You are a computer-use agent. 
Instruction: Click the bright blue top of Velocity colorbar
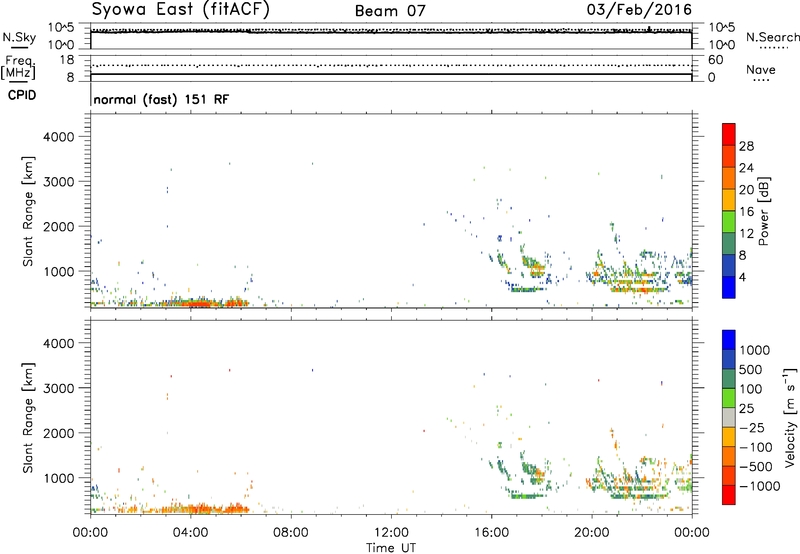(729, 340)
